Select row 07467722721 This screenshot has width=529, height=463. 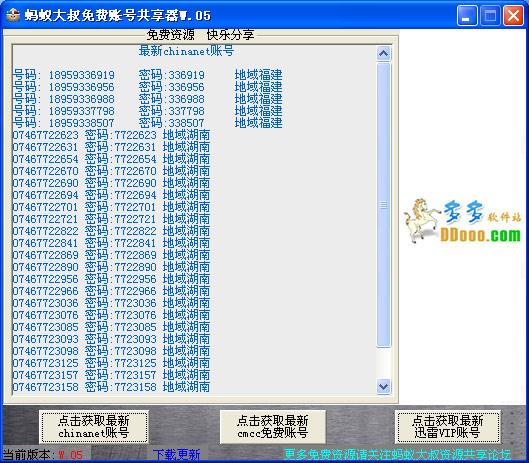pos(111,219)
